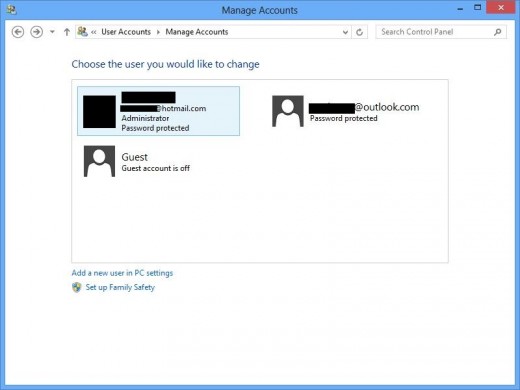Select the Guest account
The width and height of the screenshot is (520, 390).
137,161
